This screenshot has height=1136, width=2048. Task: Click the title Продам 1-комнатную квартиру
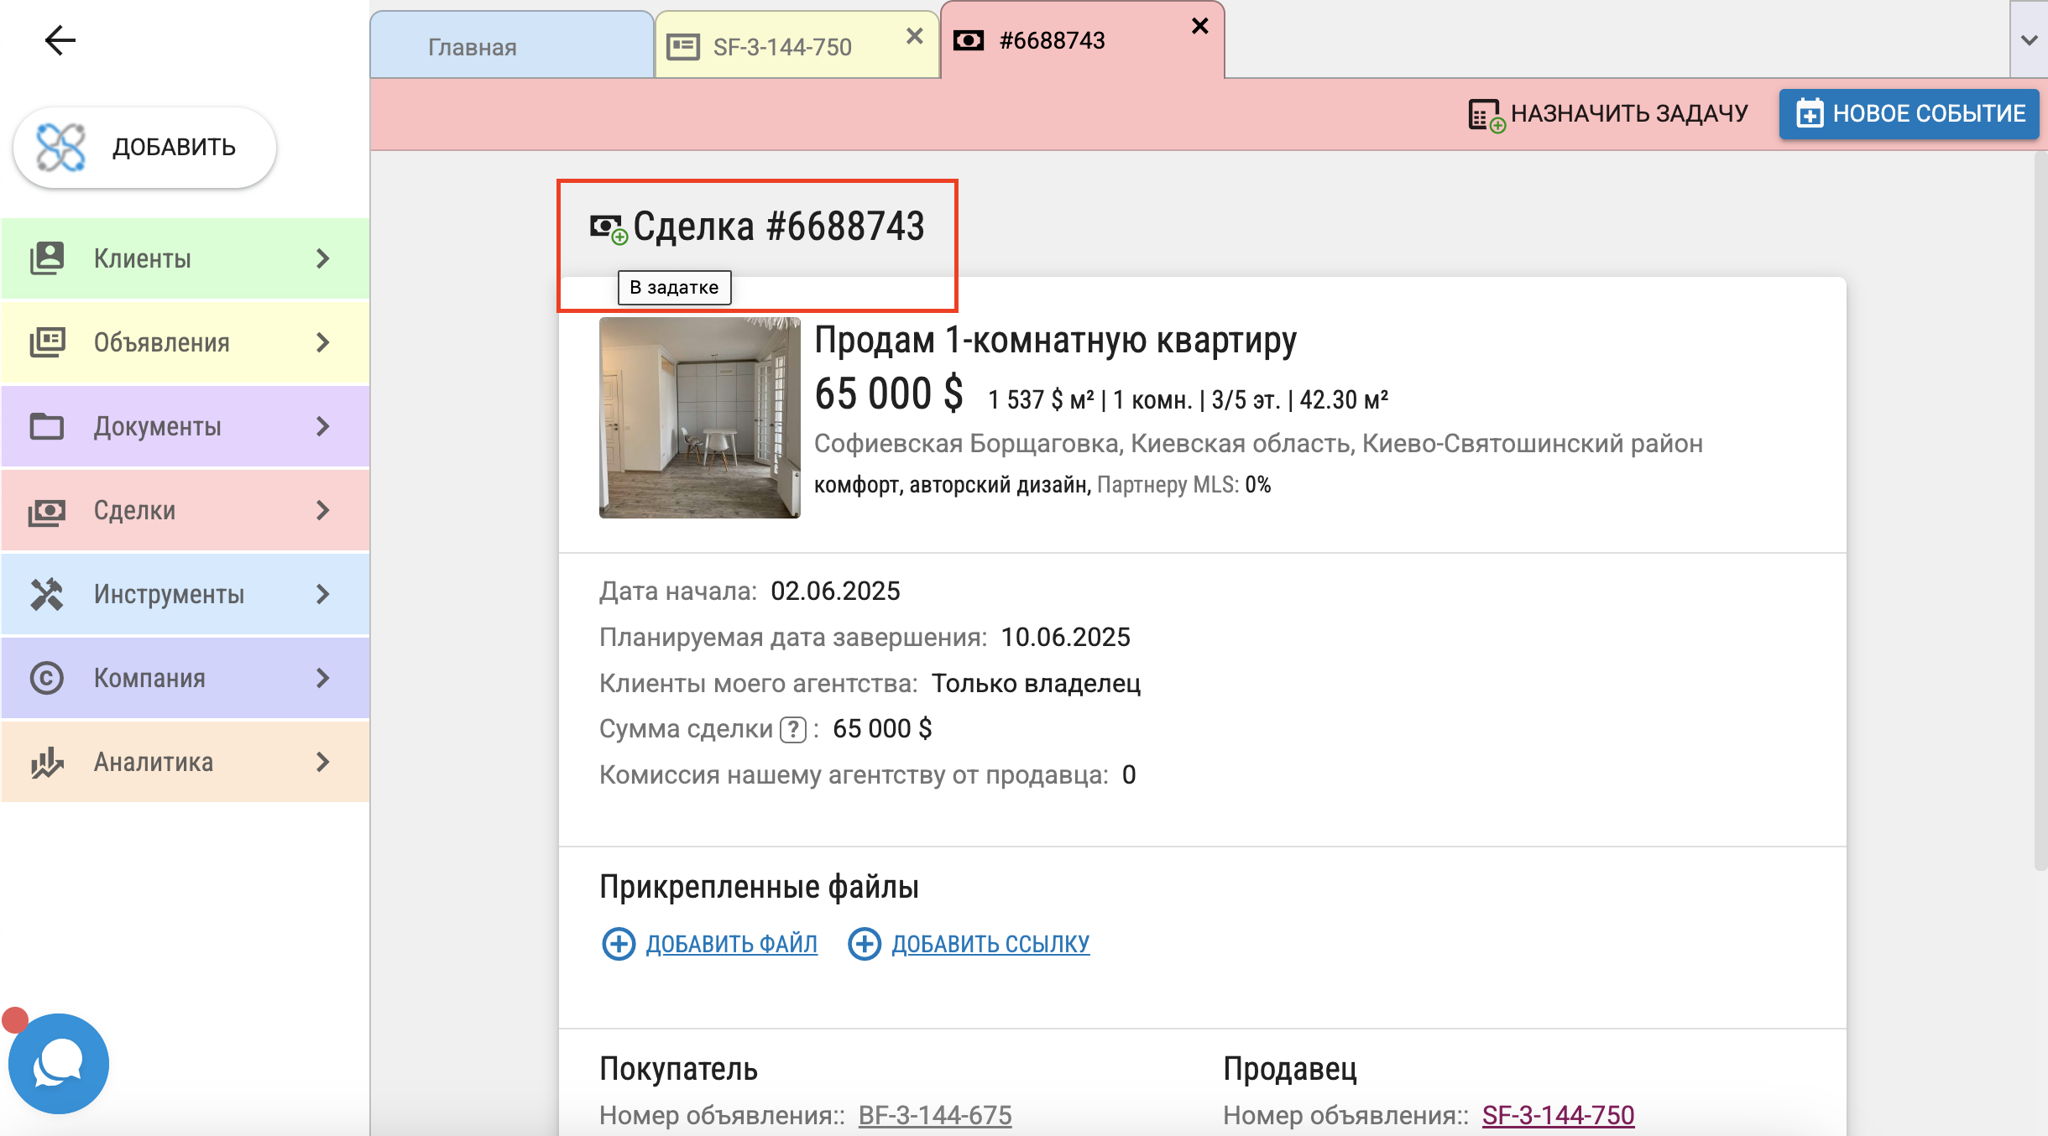point(1055,340)
